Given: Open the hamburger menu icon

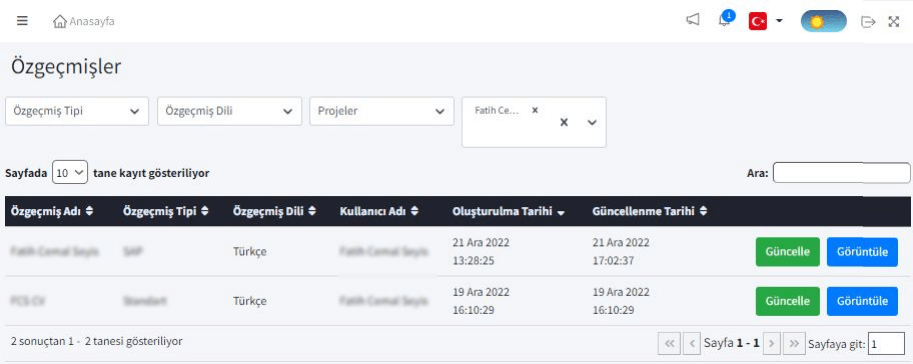Looking at the screenshot, I should coord(22,21).
